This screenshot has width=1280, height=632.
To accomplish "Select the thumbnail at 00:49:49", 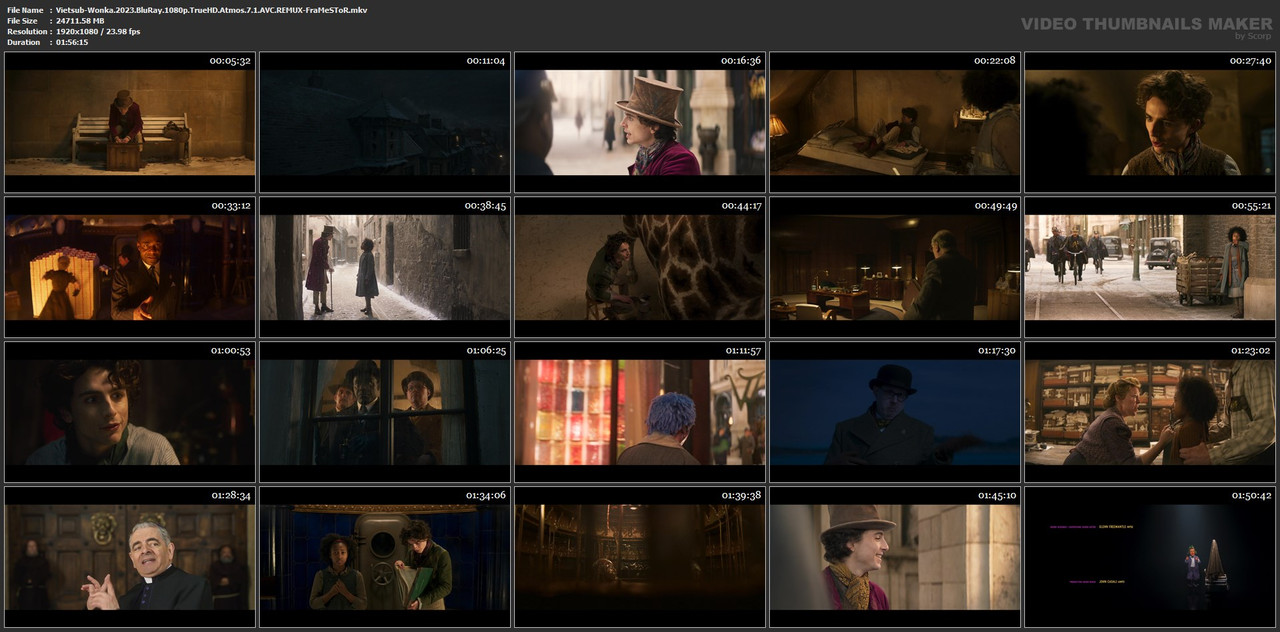I will [895, 267].
